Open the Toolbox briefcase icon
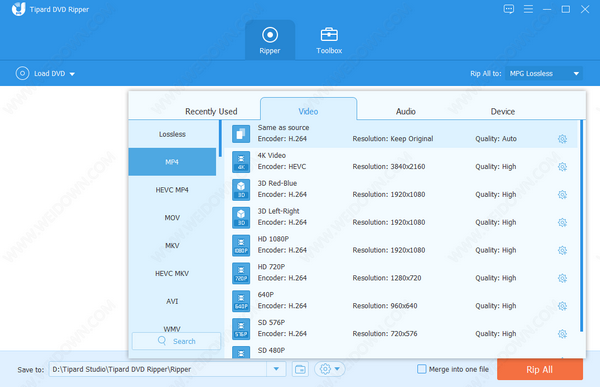This screenshot has width=600, height=387. (x=329, y=34)
